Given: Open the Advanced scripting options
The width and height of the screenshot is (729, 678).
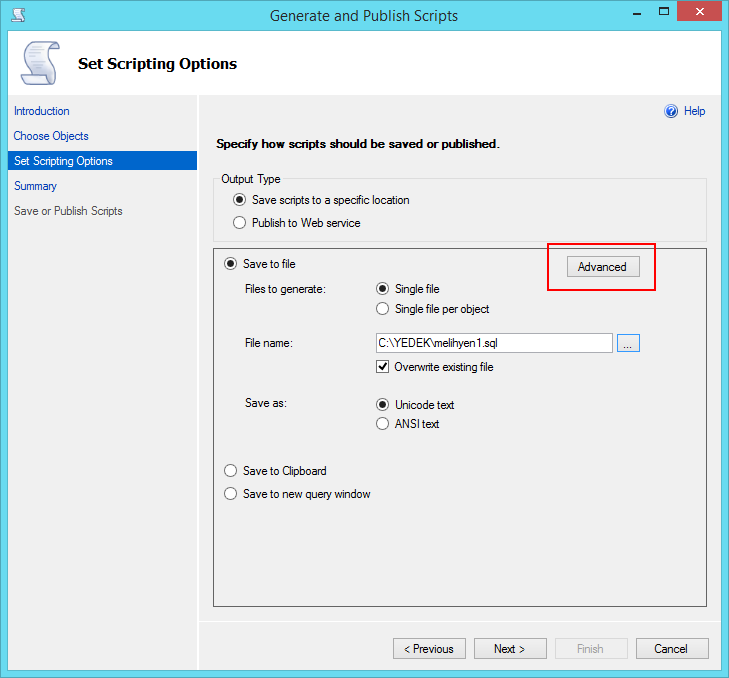Looking at the screenshot, I should [x=602, y=267].
